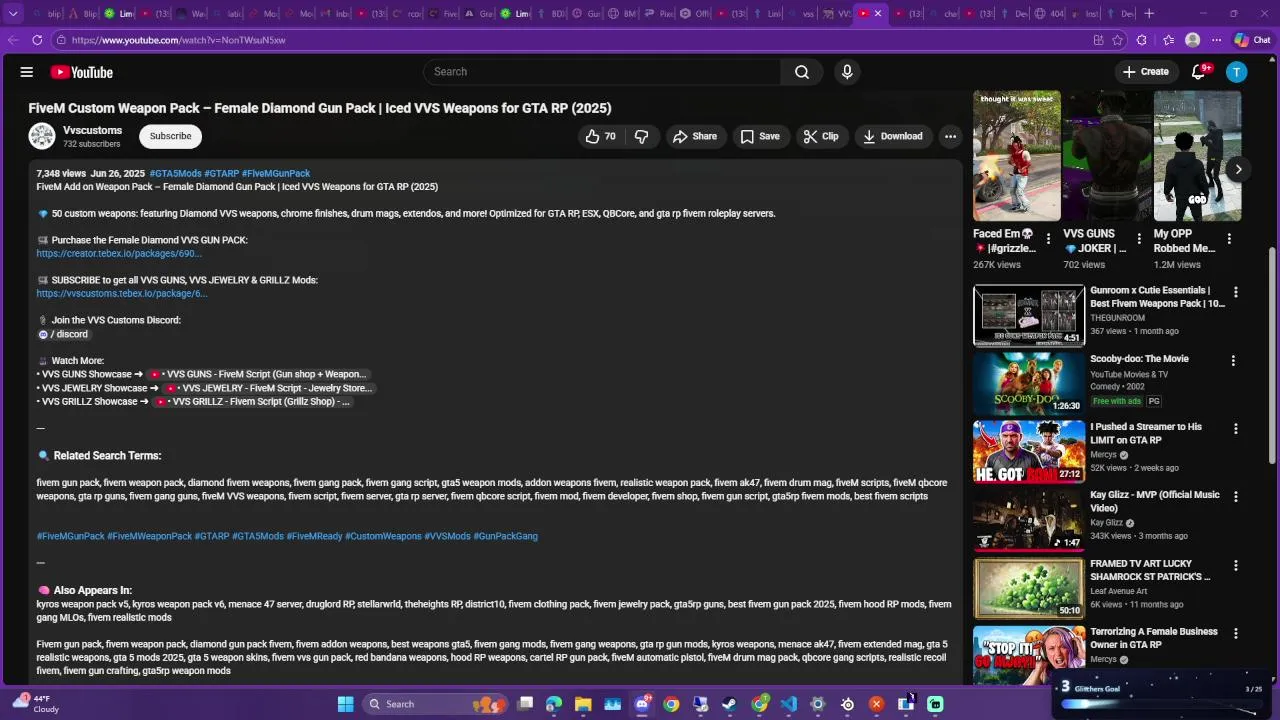Open the creator.tebex.io package link

pos(119,254)
